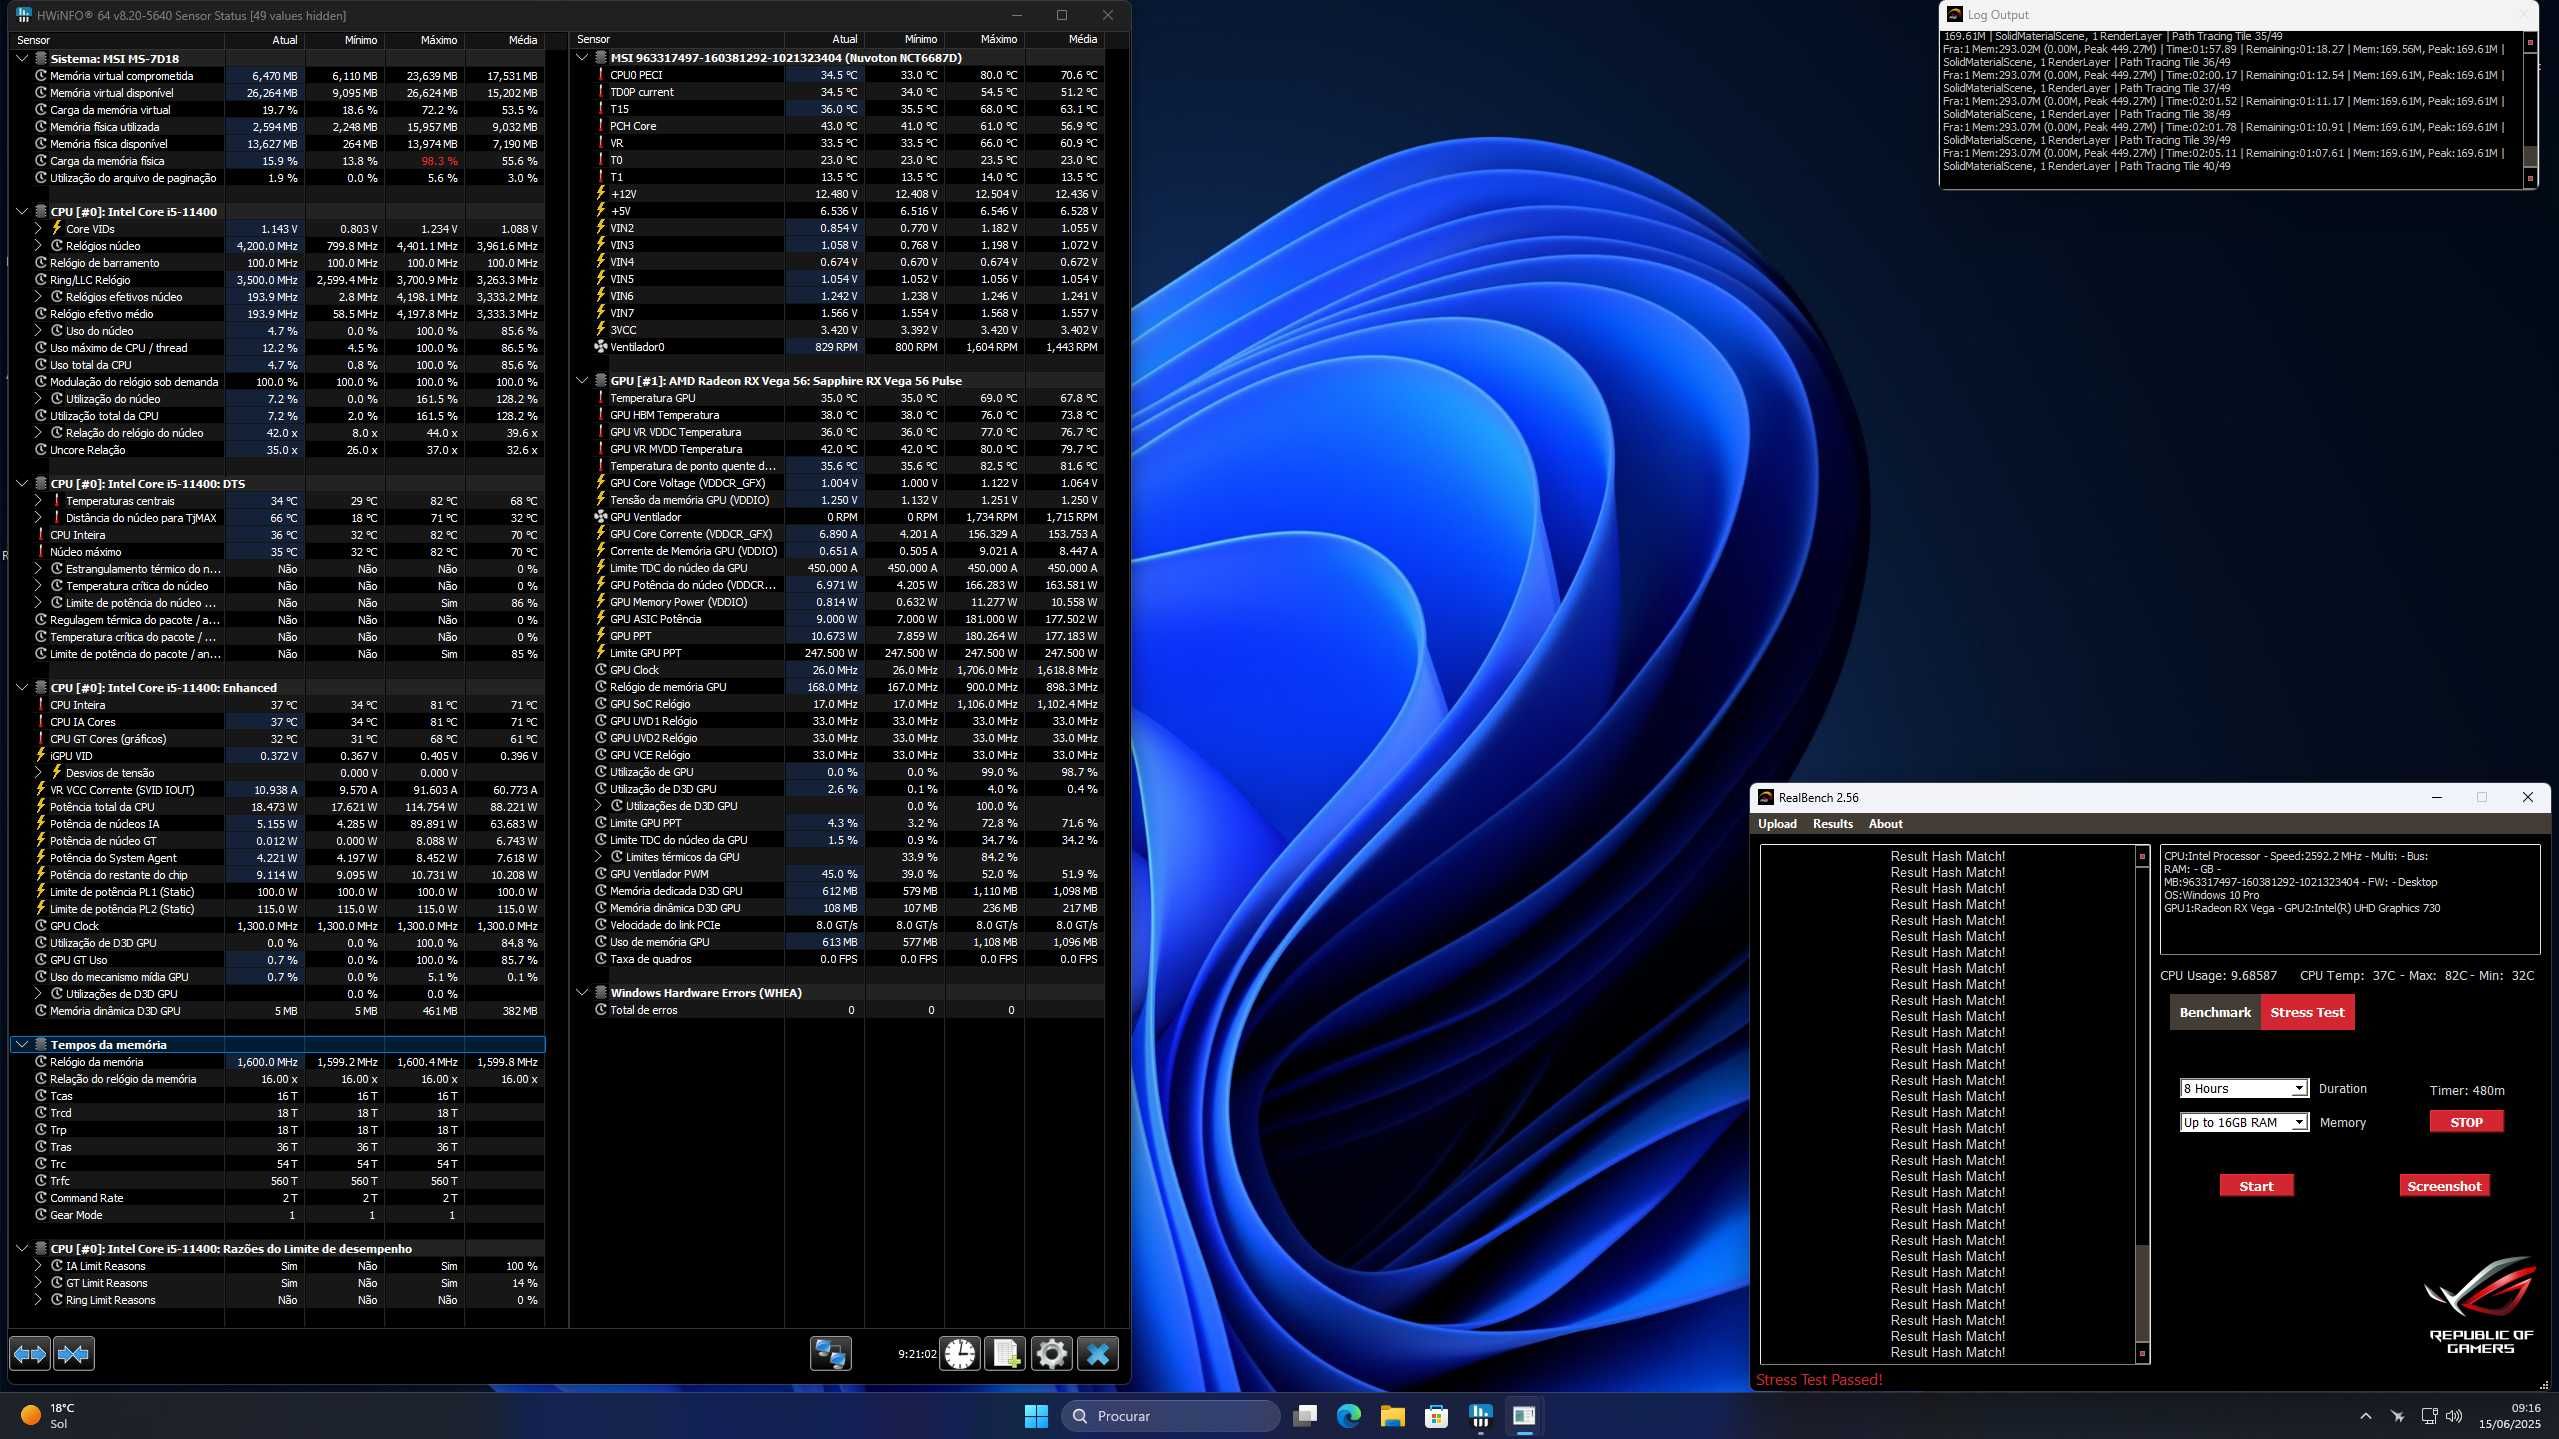Click the RealBench taskbar icon
The width and height of the screenshot is (2559, 1439).
point(1524,1416)
